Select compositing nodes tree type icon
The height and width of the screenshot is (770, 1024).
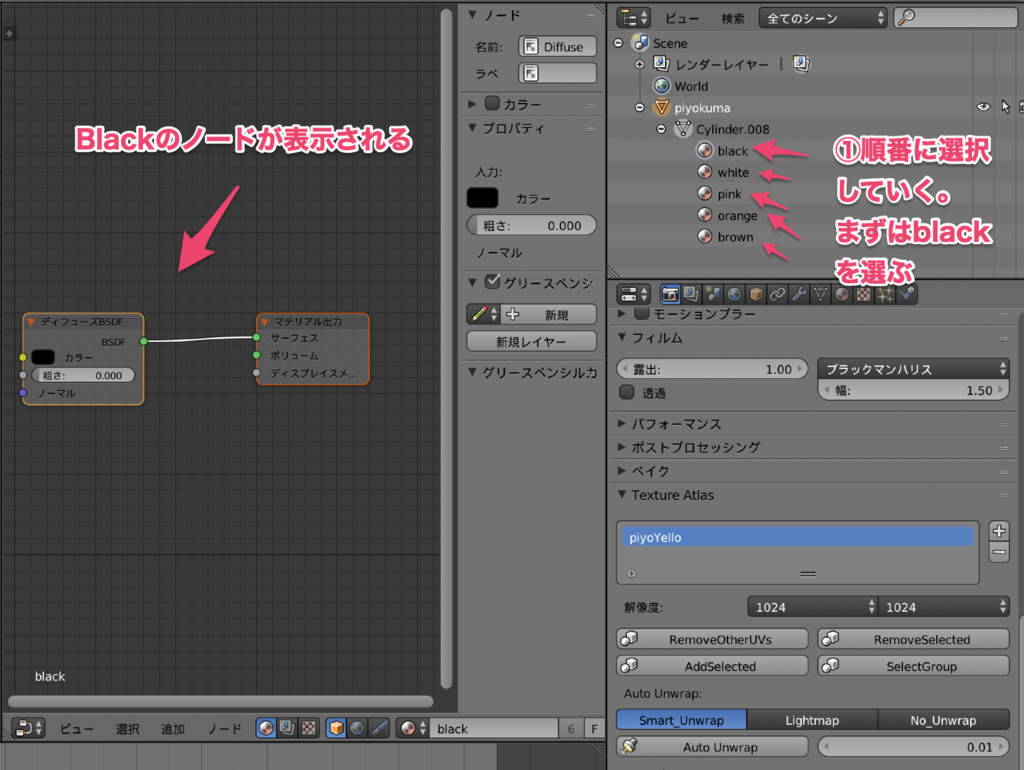(287, 728)
